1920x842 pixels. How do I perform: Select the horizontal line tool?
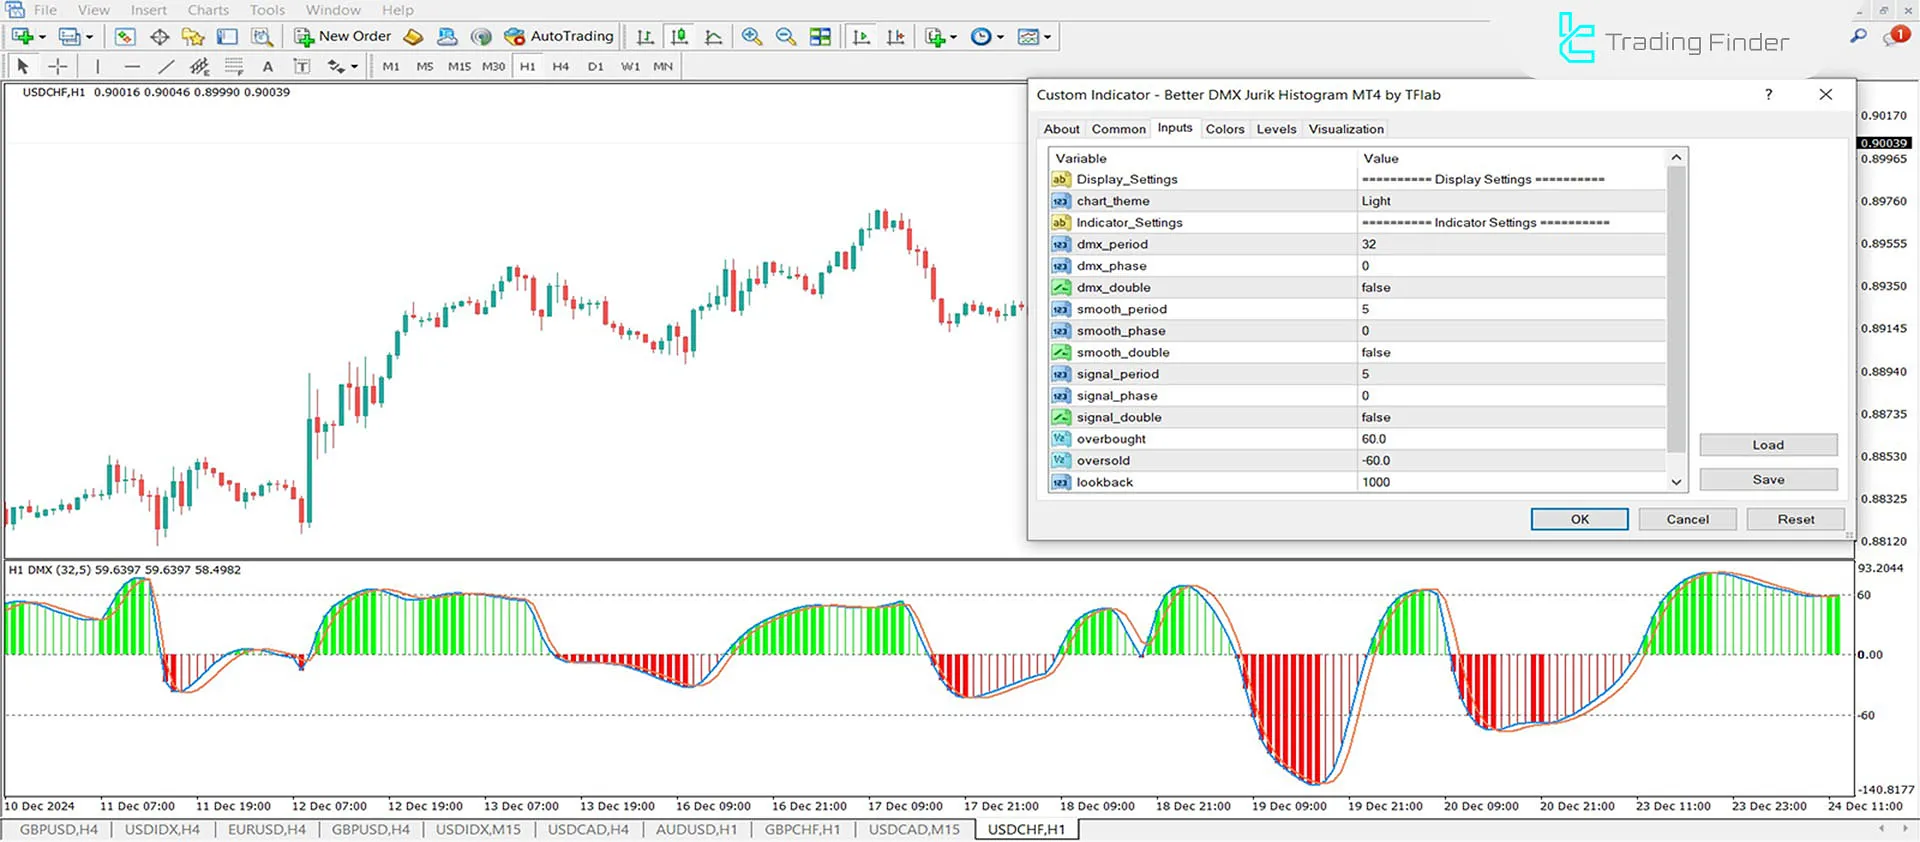[132, 67]
